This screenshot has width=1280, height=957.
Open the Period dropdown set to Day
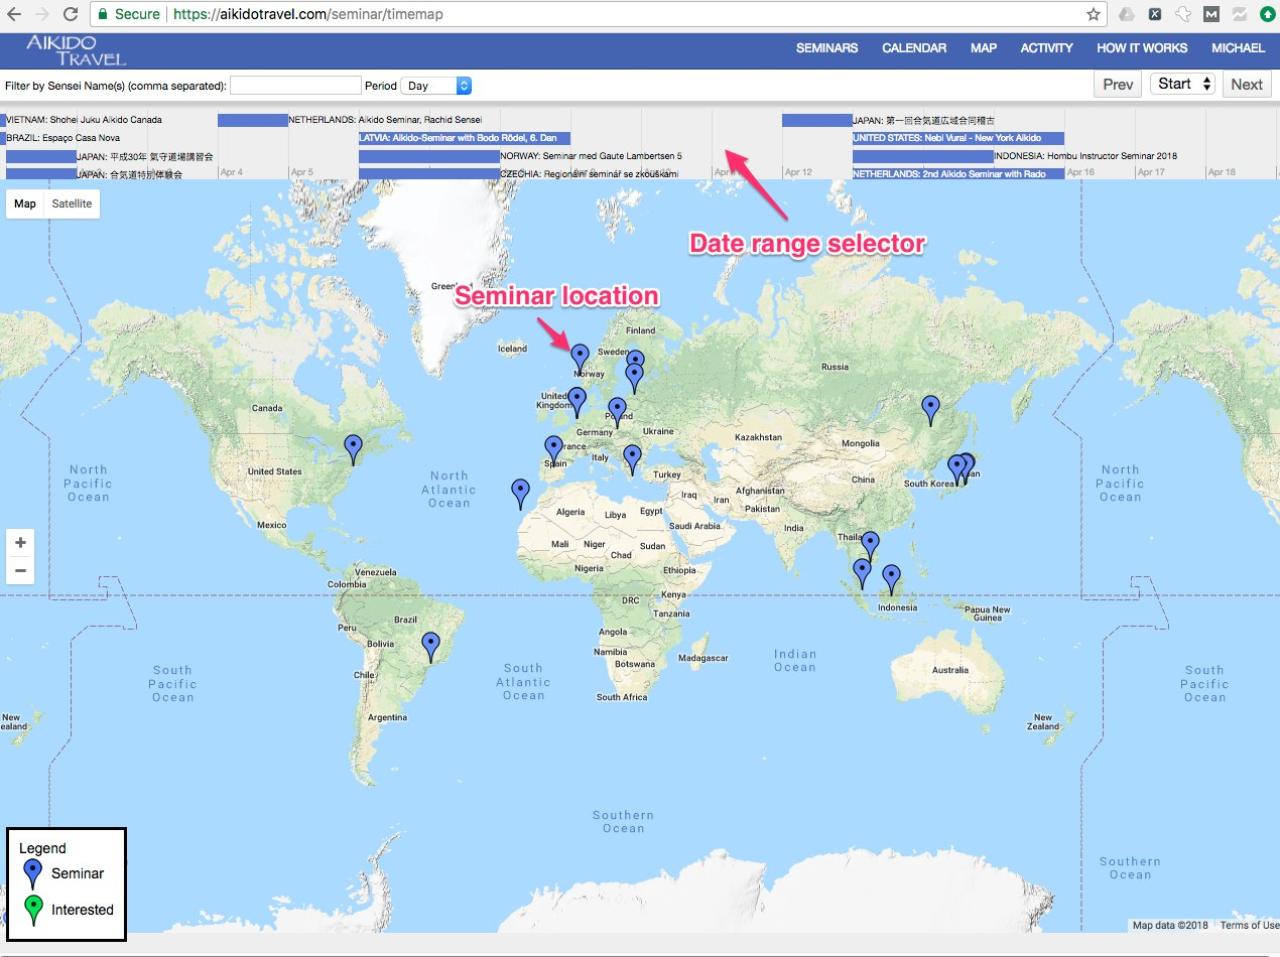tap(436, 86)
